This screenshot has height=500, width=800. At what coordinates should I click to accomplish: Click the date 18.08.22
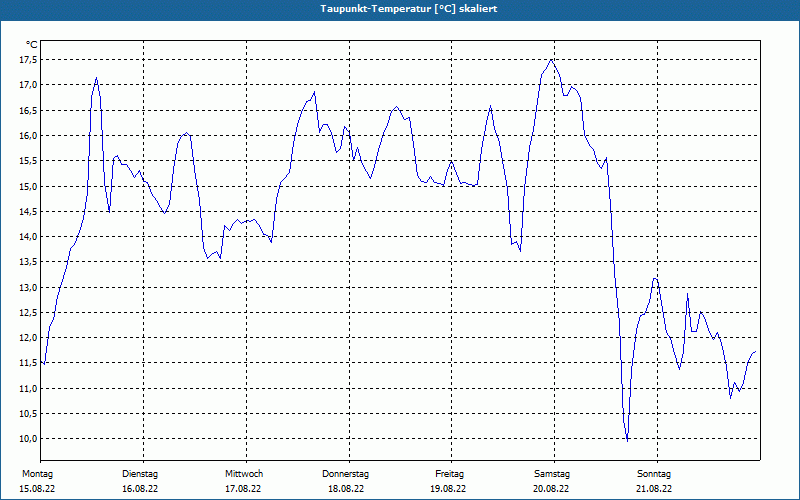point(346,489)
